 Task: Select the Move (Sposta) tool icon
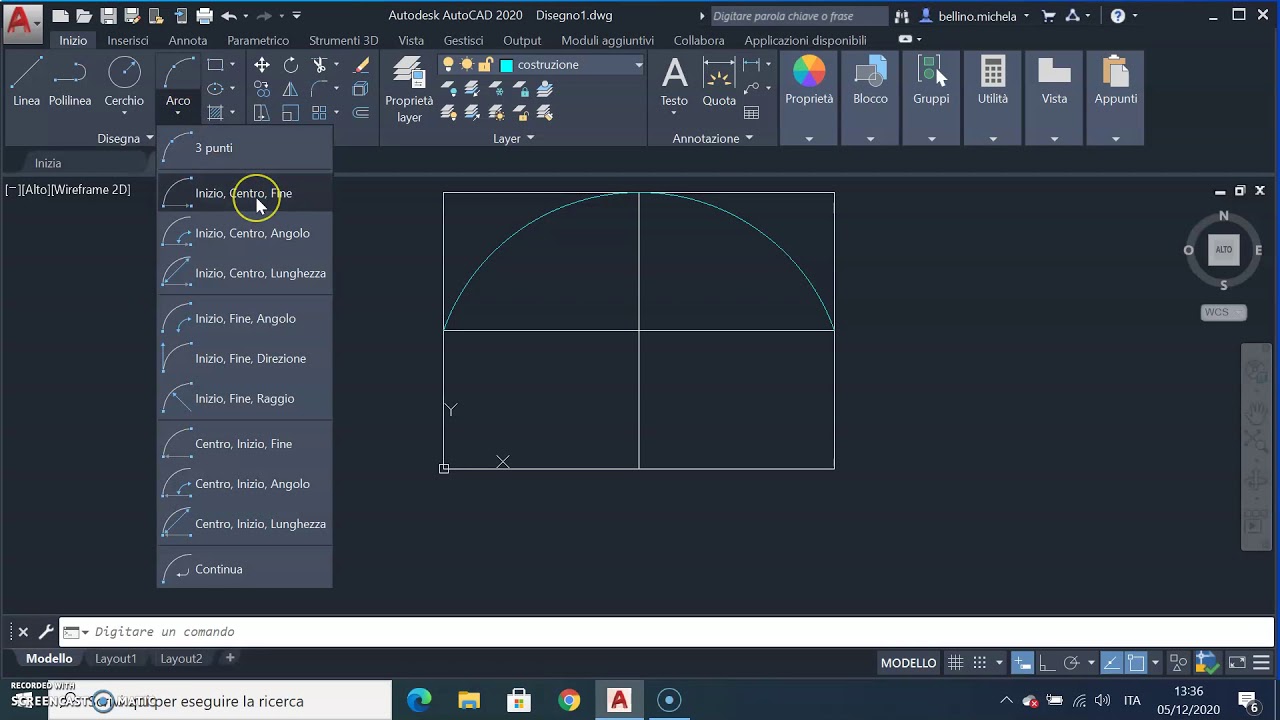[x=262, y=65]
